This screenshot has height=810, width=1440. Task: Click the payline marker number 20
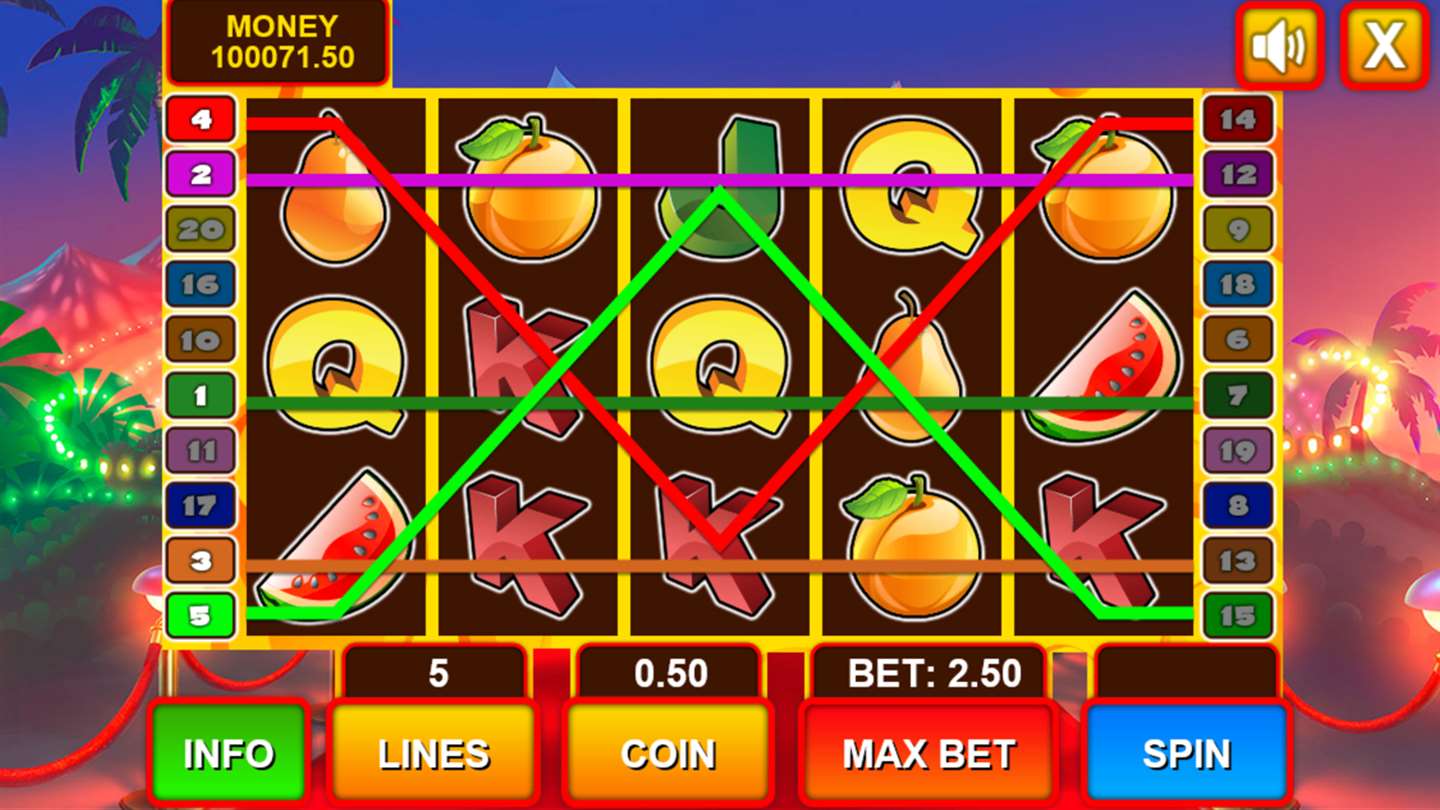click(201, 230)
